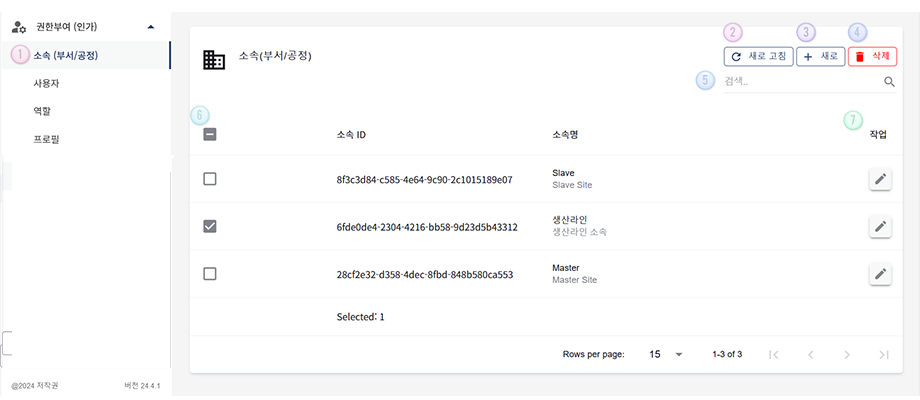Click the search magnifier icon
920x400 pixels.
pos(889,82)
